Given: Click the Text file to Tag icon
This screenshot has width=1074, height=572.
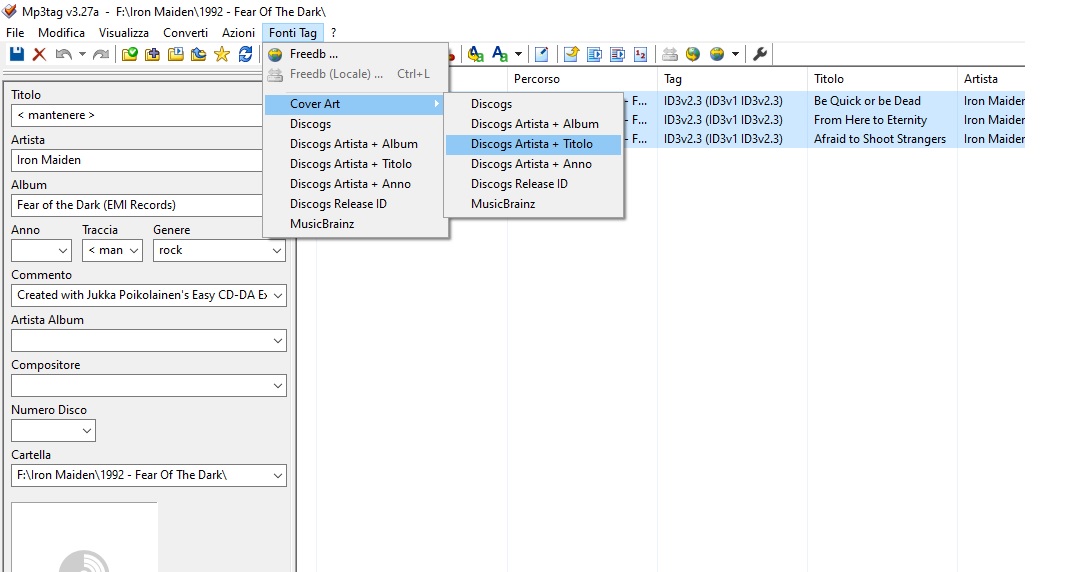Looking at the screenshot, I should (617, 54).
